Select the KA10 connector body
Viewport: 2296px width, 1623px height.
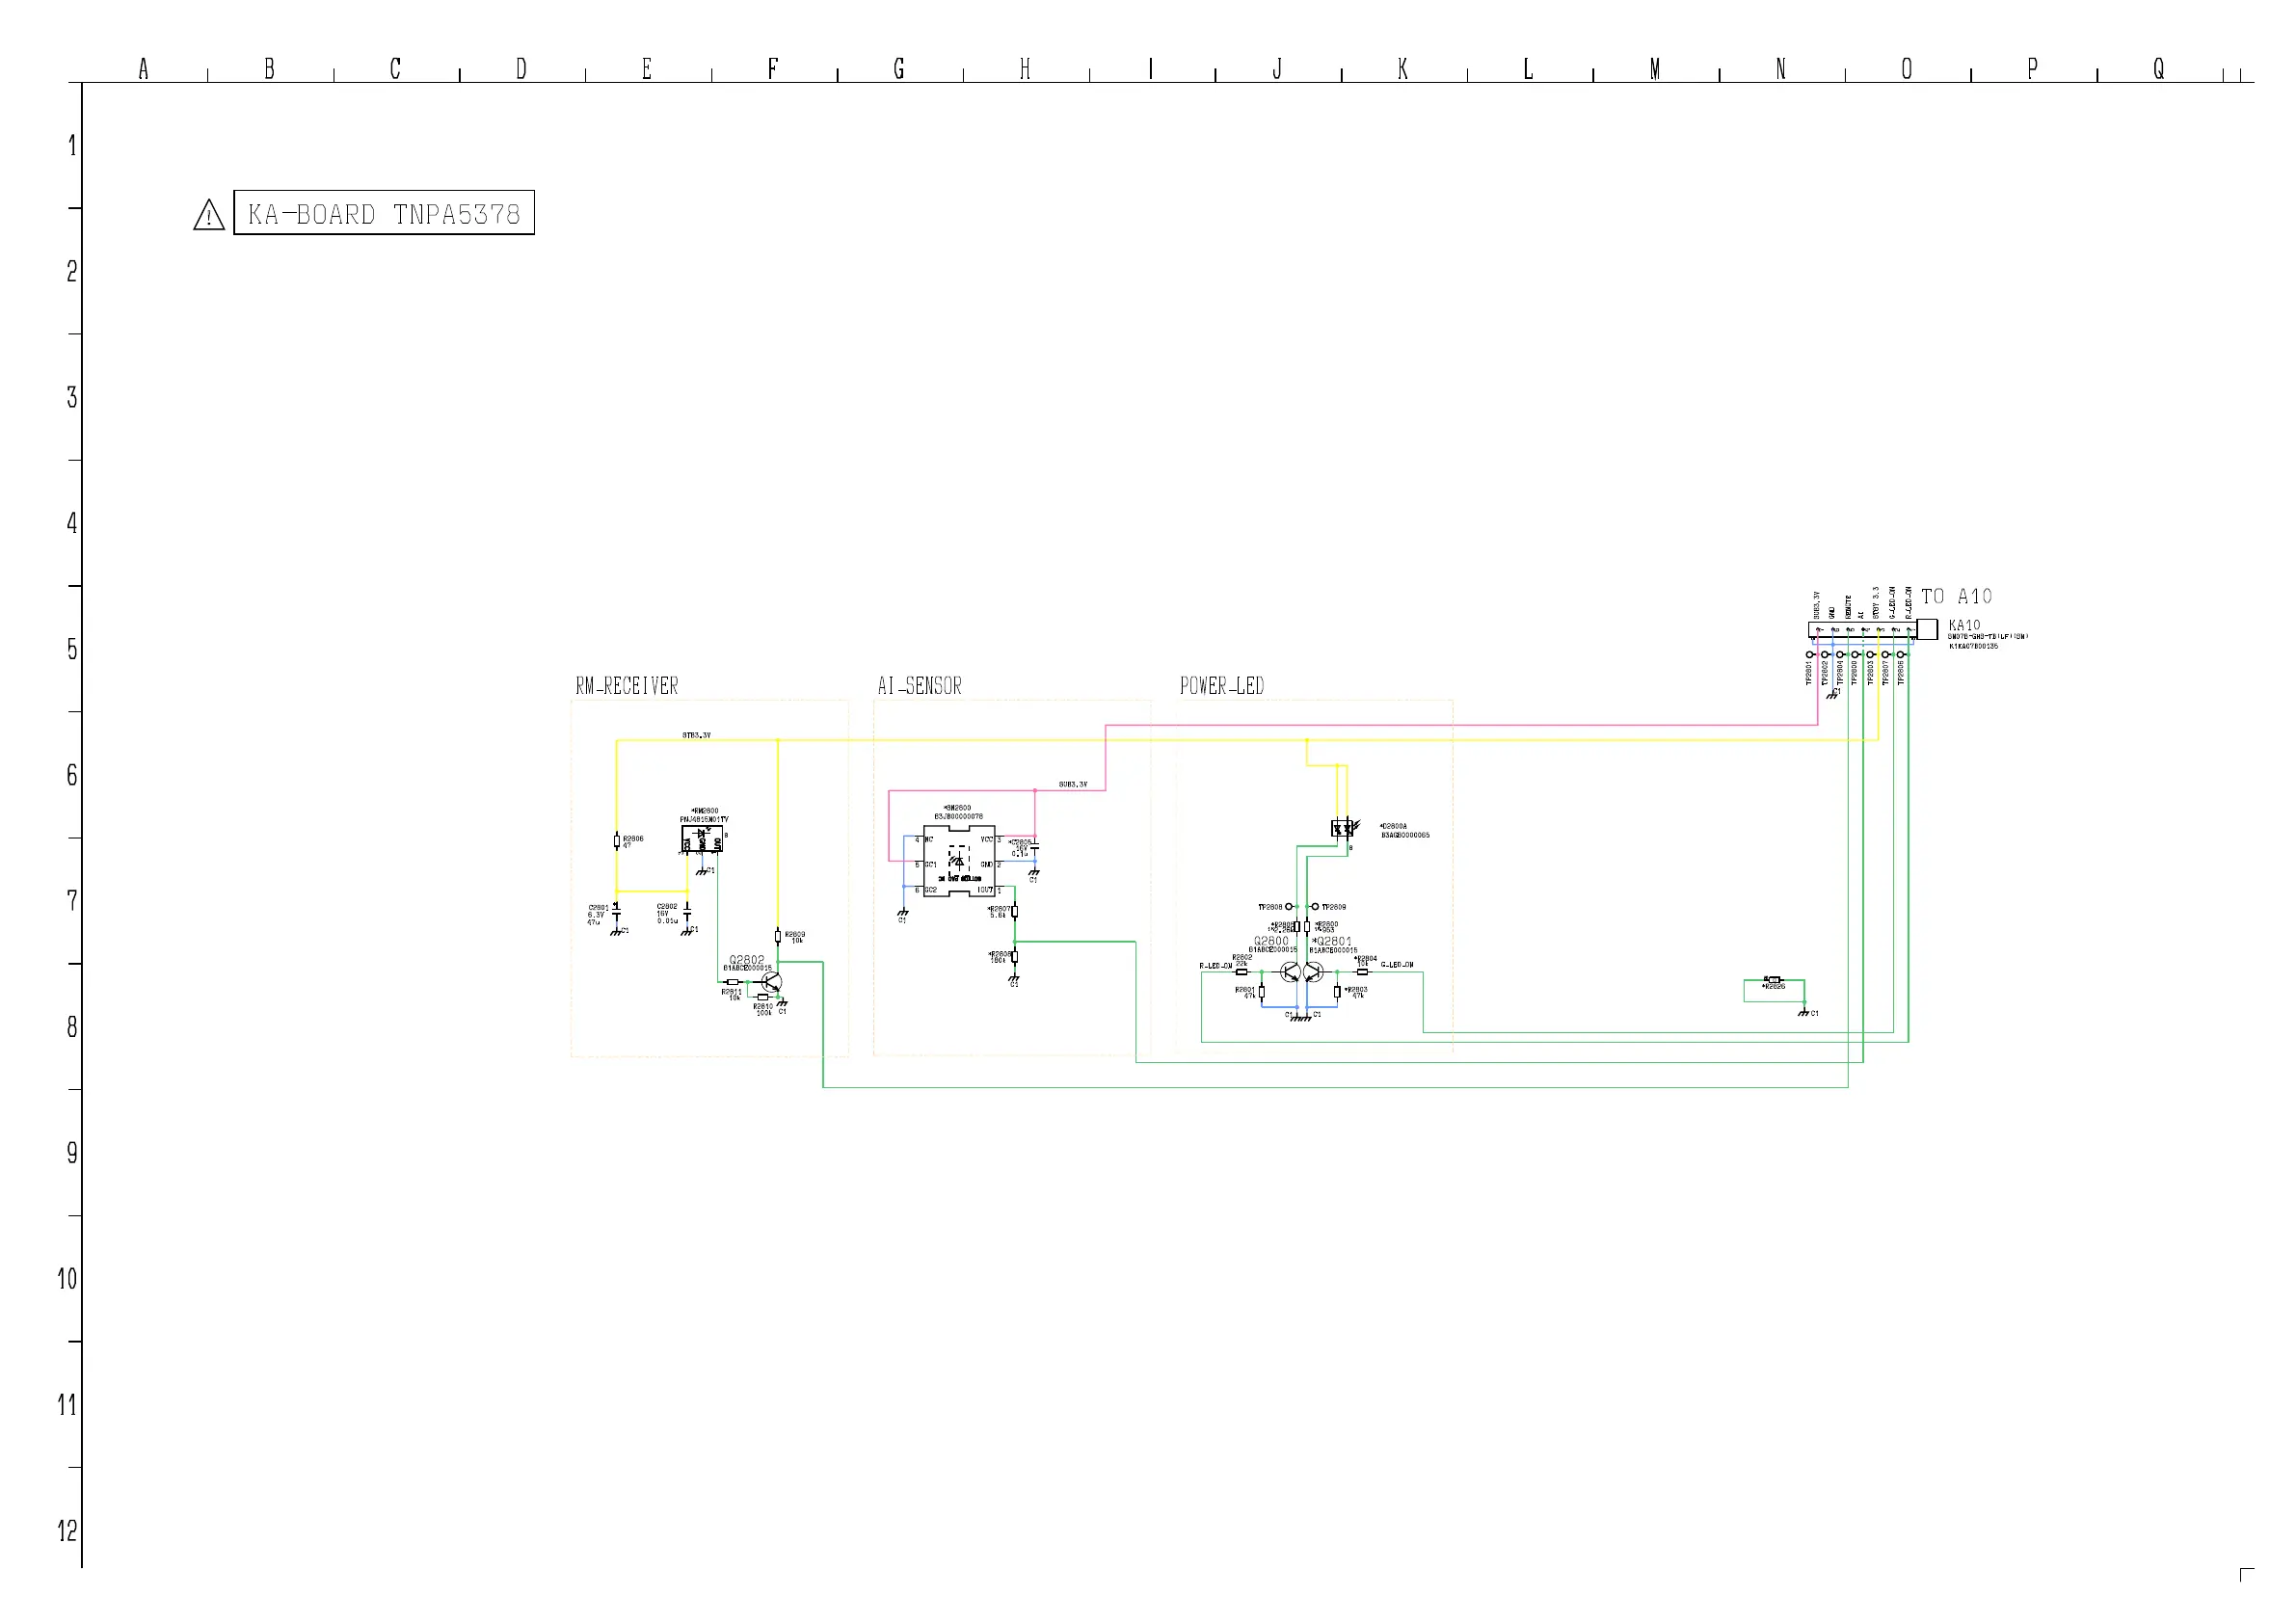click(x=1860, y=630)
